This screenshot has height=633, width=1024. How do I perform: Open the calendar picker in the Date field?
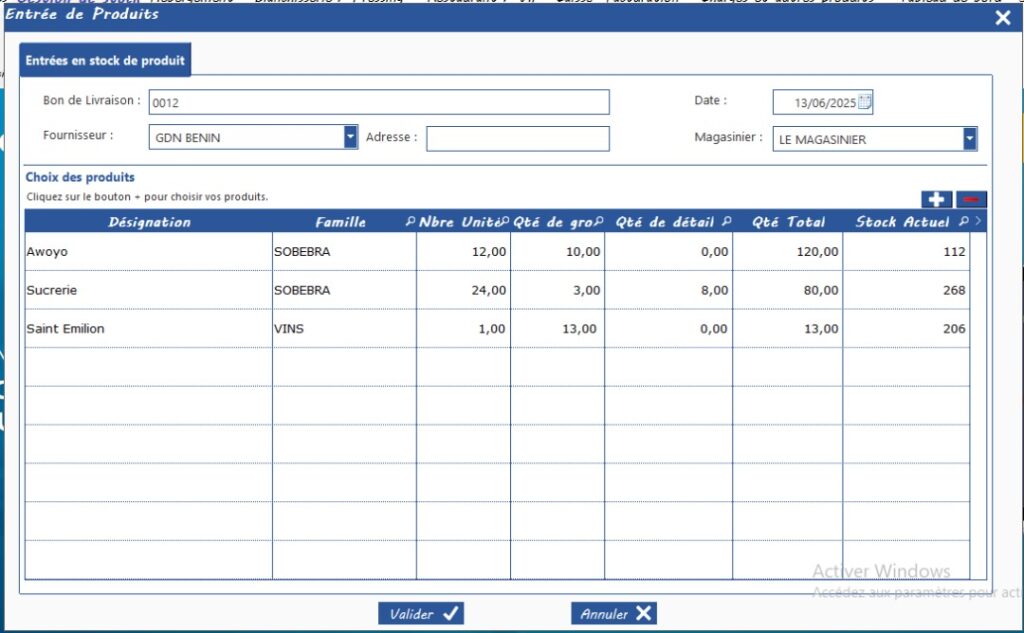click(x=865, y=102)
